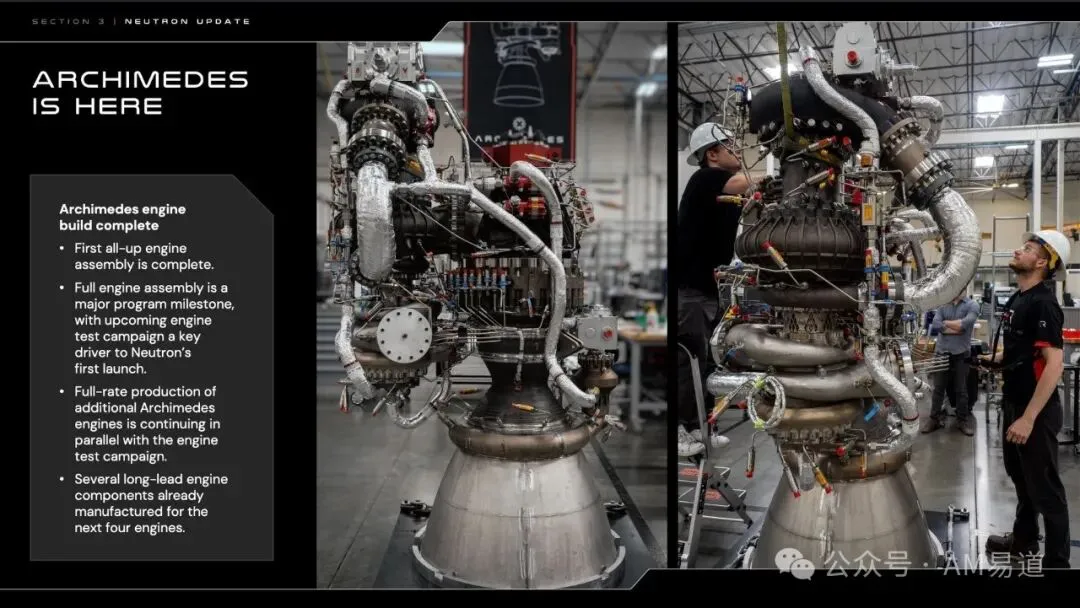
Task: Select the "Full-rate production" bullet paragraph
Action: pyautogui.click(x=141, y=423)
